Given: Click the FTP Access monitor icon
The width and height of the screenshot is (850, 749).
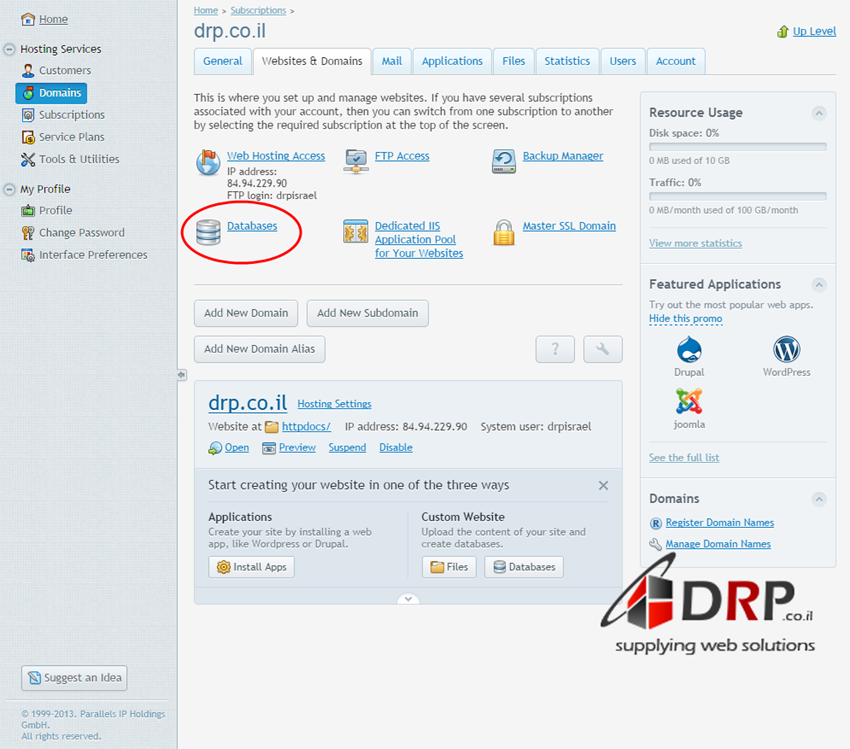Looking at the screenshot, I should tap(356, 161).
